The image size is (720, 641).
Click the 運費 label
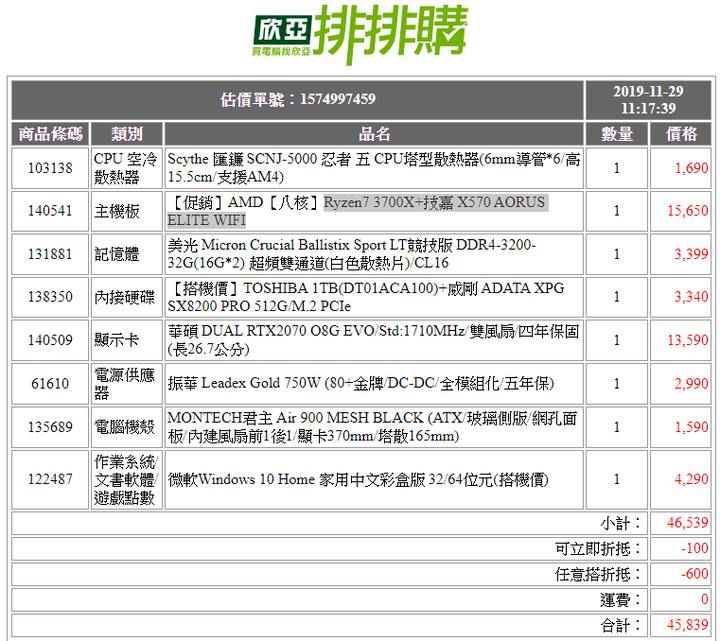[x=621, y=600]
